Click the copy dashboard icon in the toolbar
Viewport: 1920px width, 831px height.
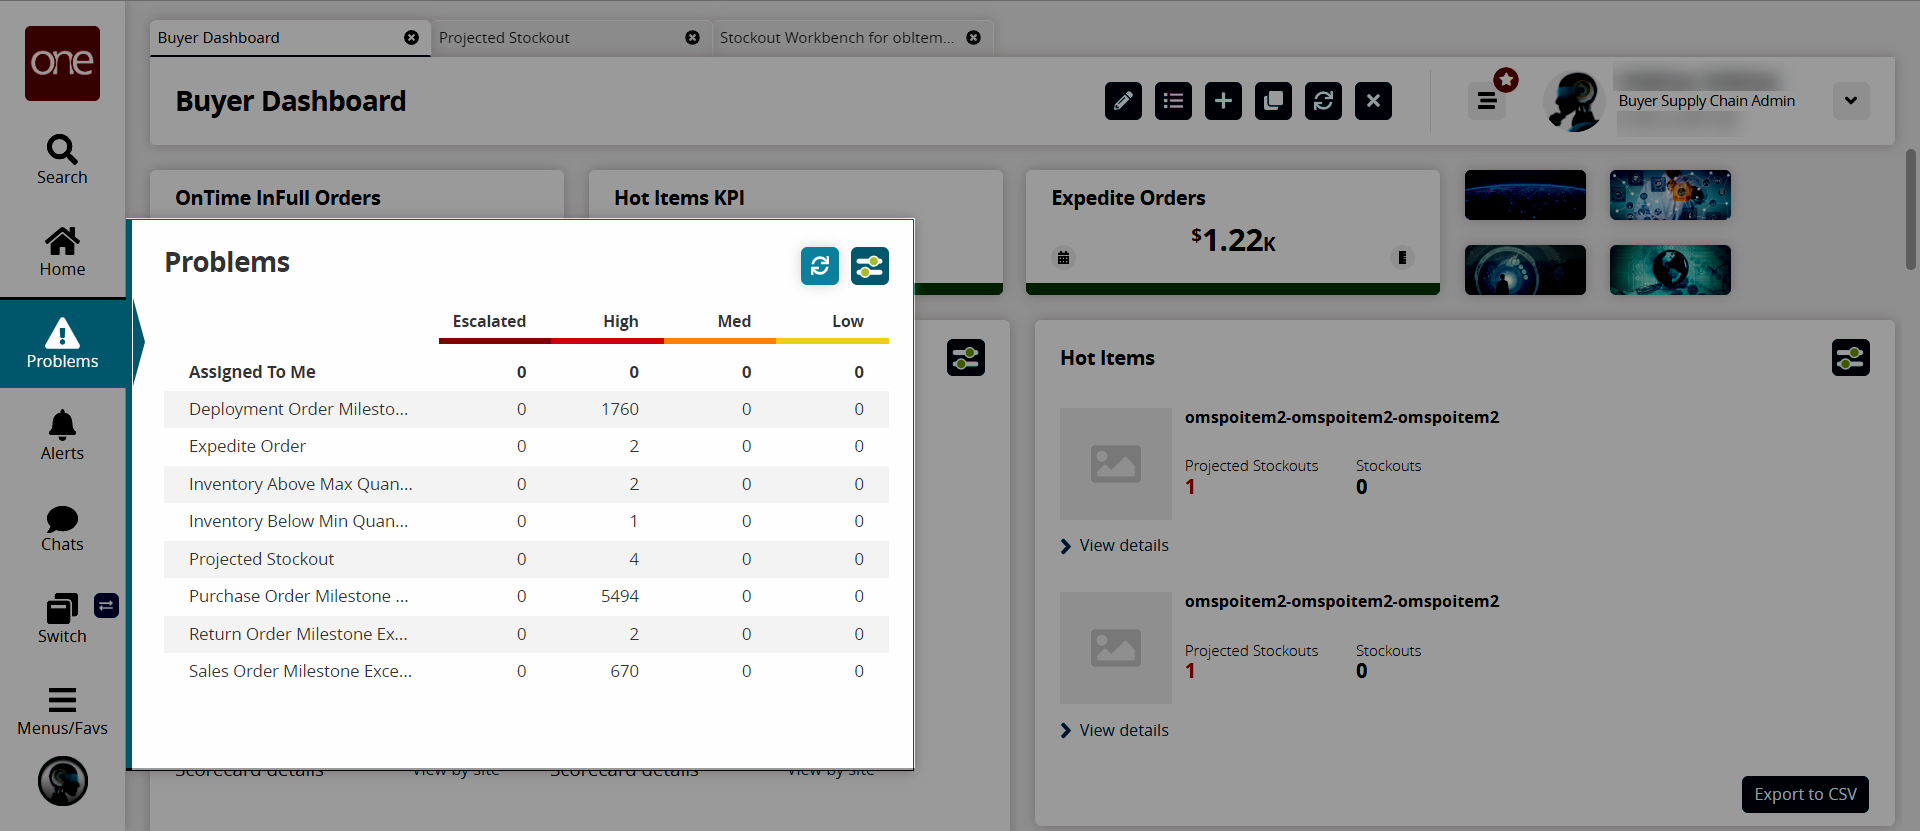tap(1273, 101)
